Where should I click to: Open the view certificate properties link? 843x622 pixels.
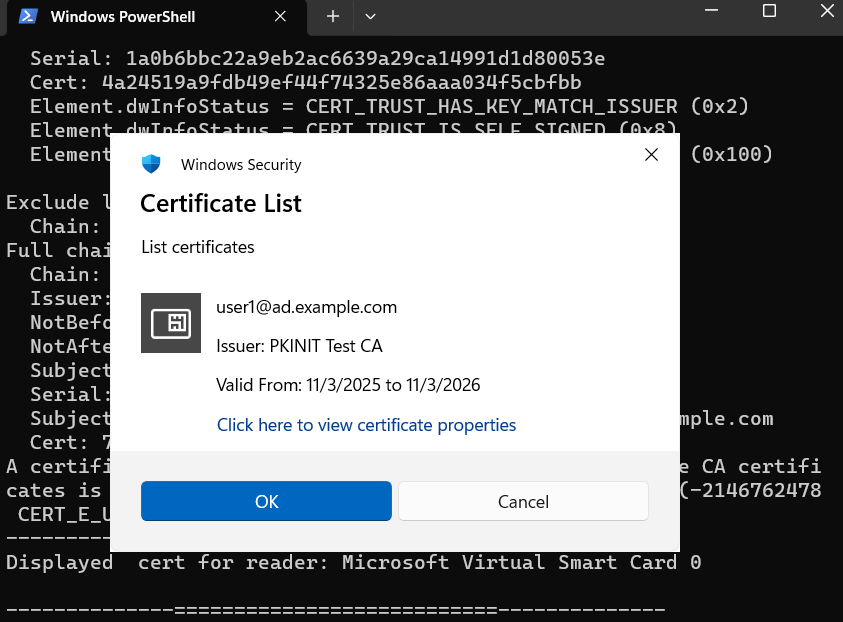pyautogui.click(x=366, y=425)
